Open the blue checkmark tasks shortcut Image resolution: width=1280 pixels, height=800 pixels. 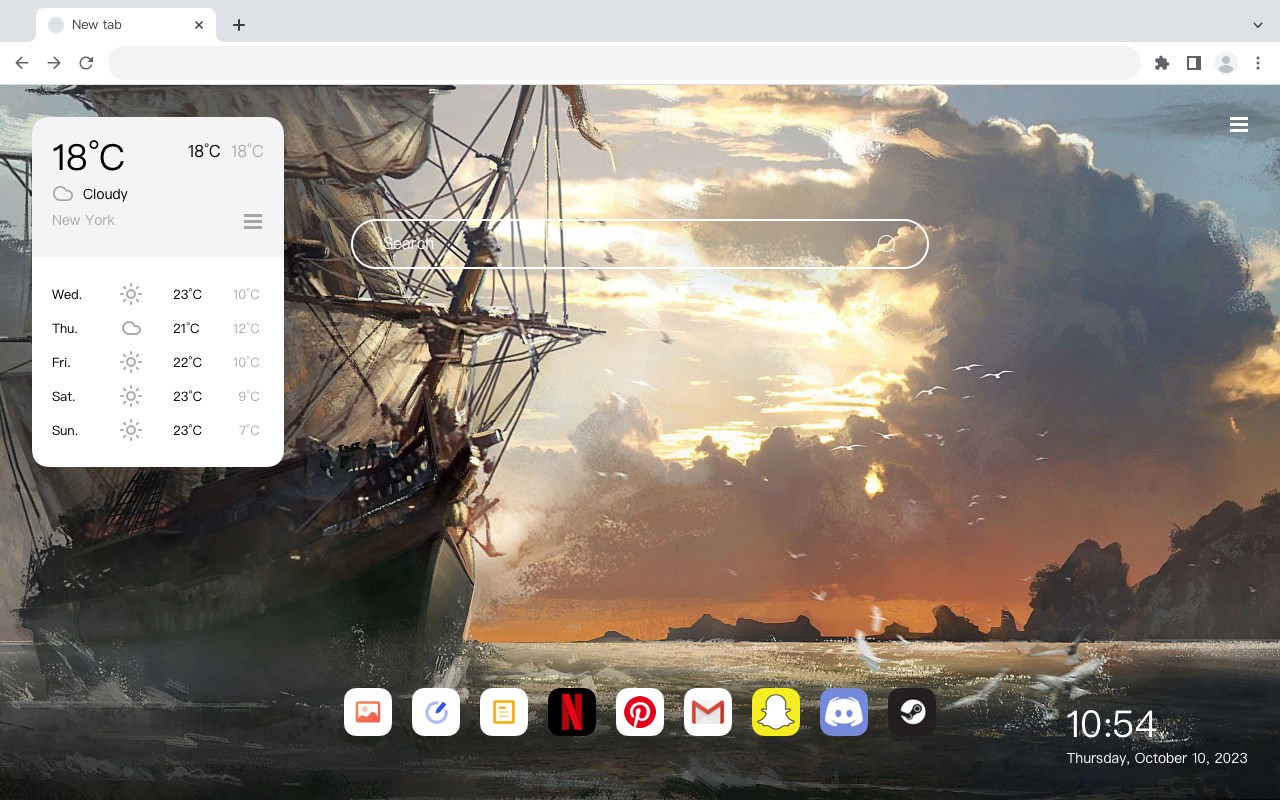point(436,712)
